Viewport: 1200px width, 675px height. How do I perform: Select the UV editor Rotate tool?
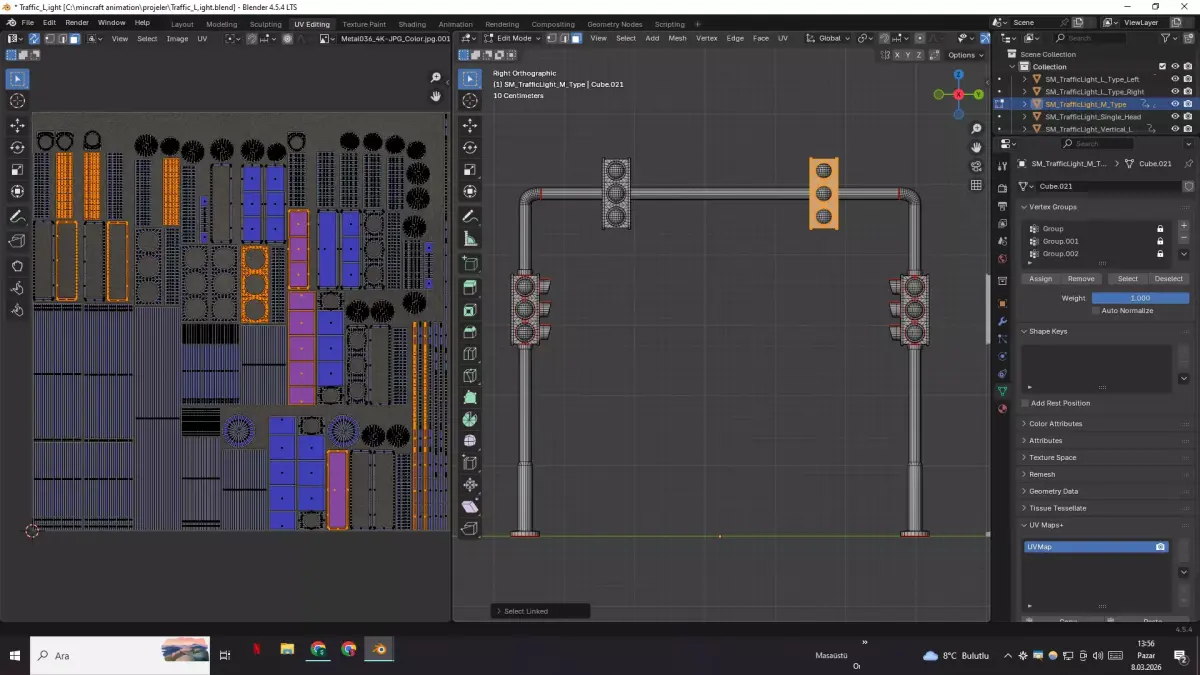(18, 147)
